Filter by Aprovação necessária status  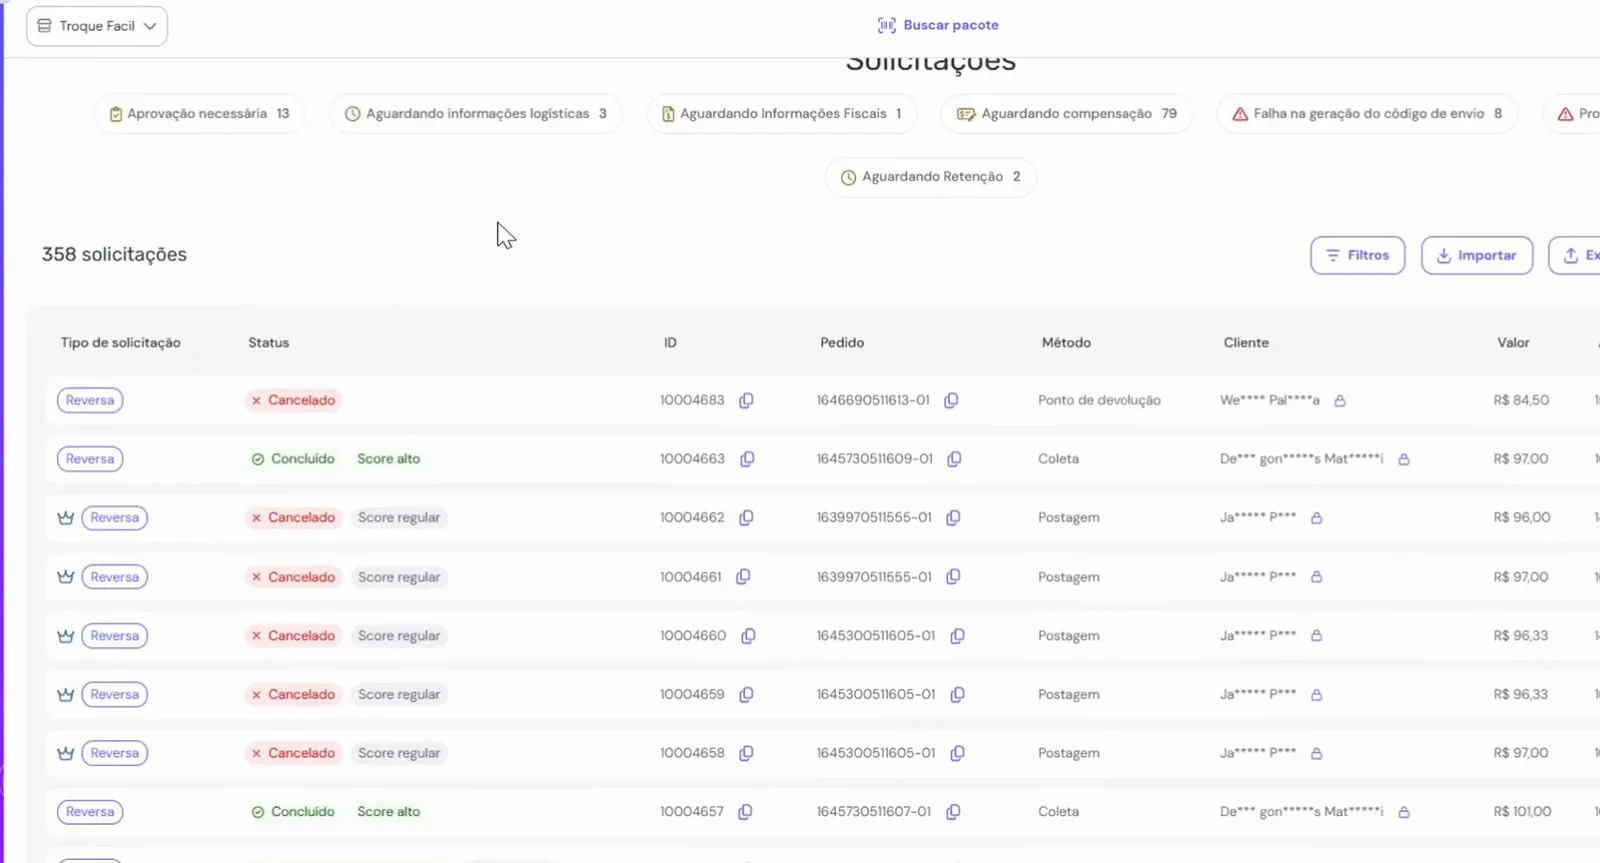[199, 114]
